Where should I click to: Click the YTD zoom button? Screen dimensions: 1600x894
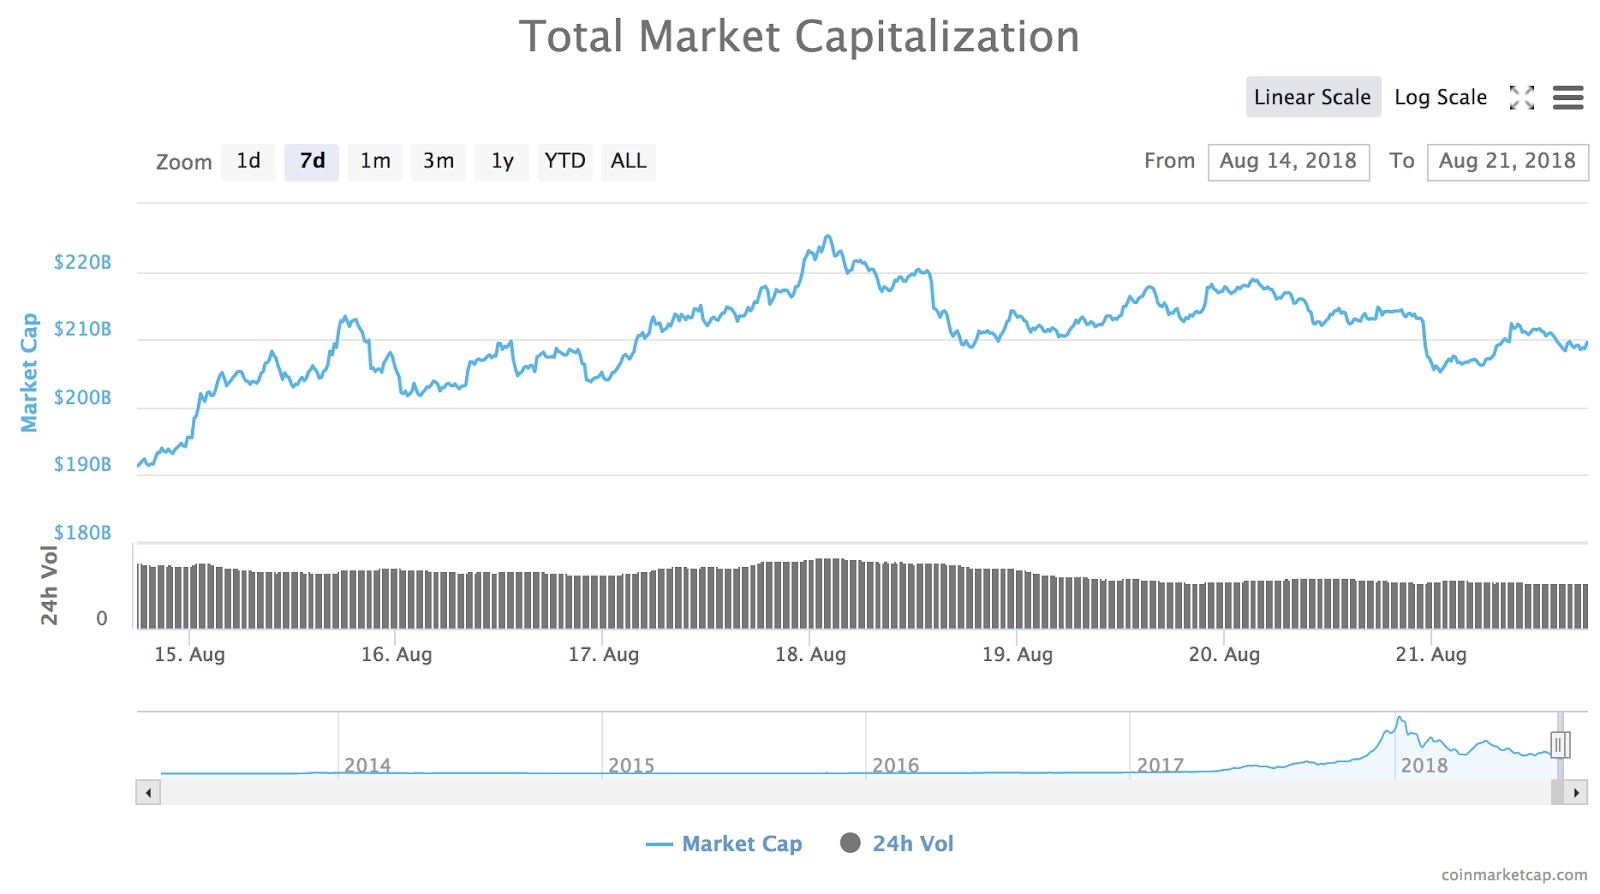565,161
